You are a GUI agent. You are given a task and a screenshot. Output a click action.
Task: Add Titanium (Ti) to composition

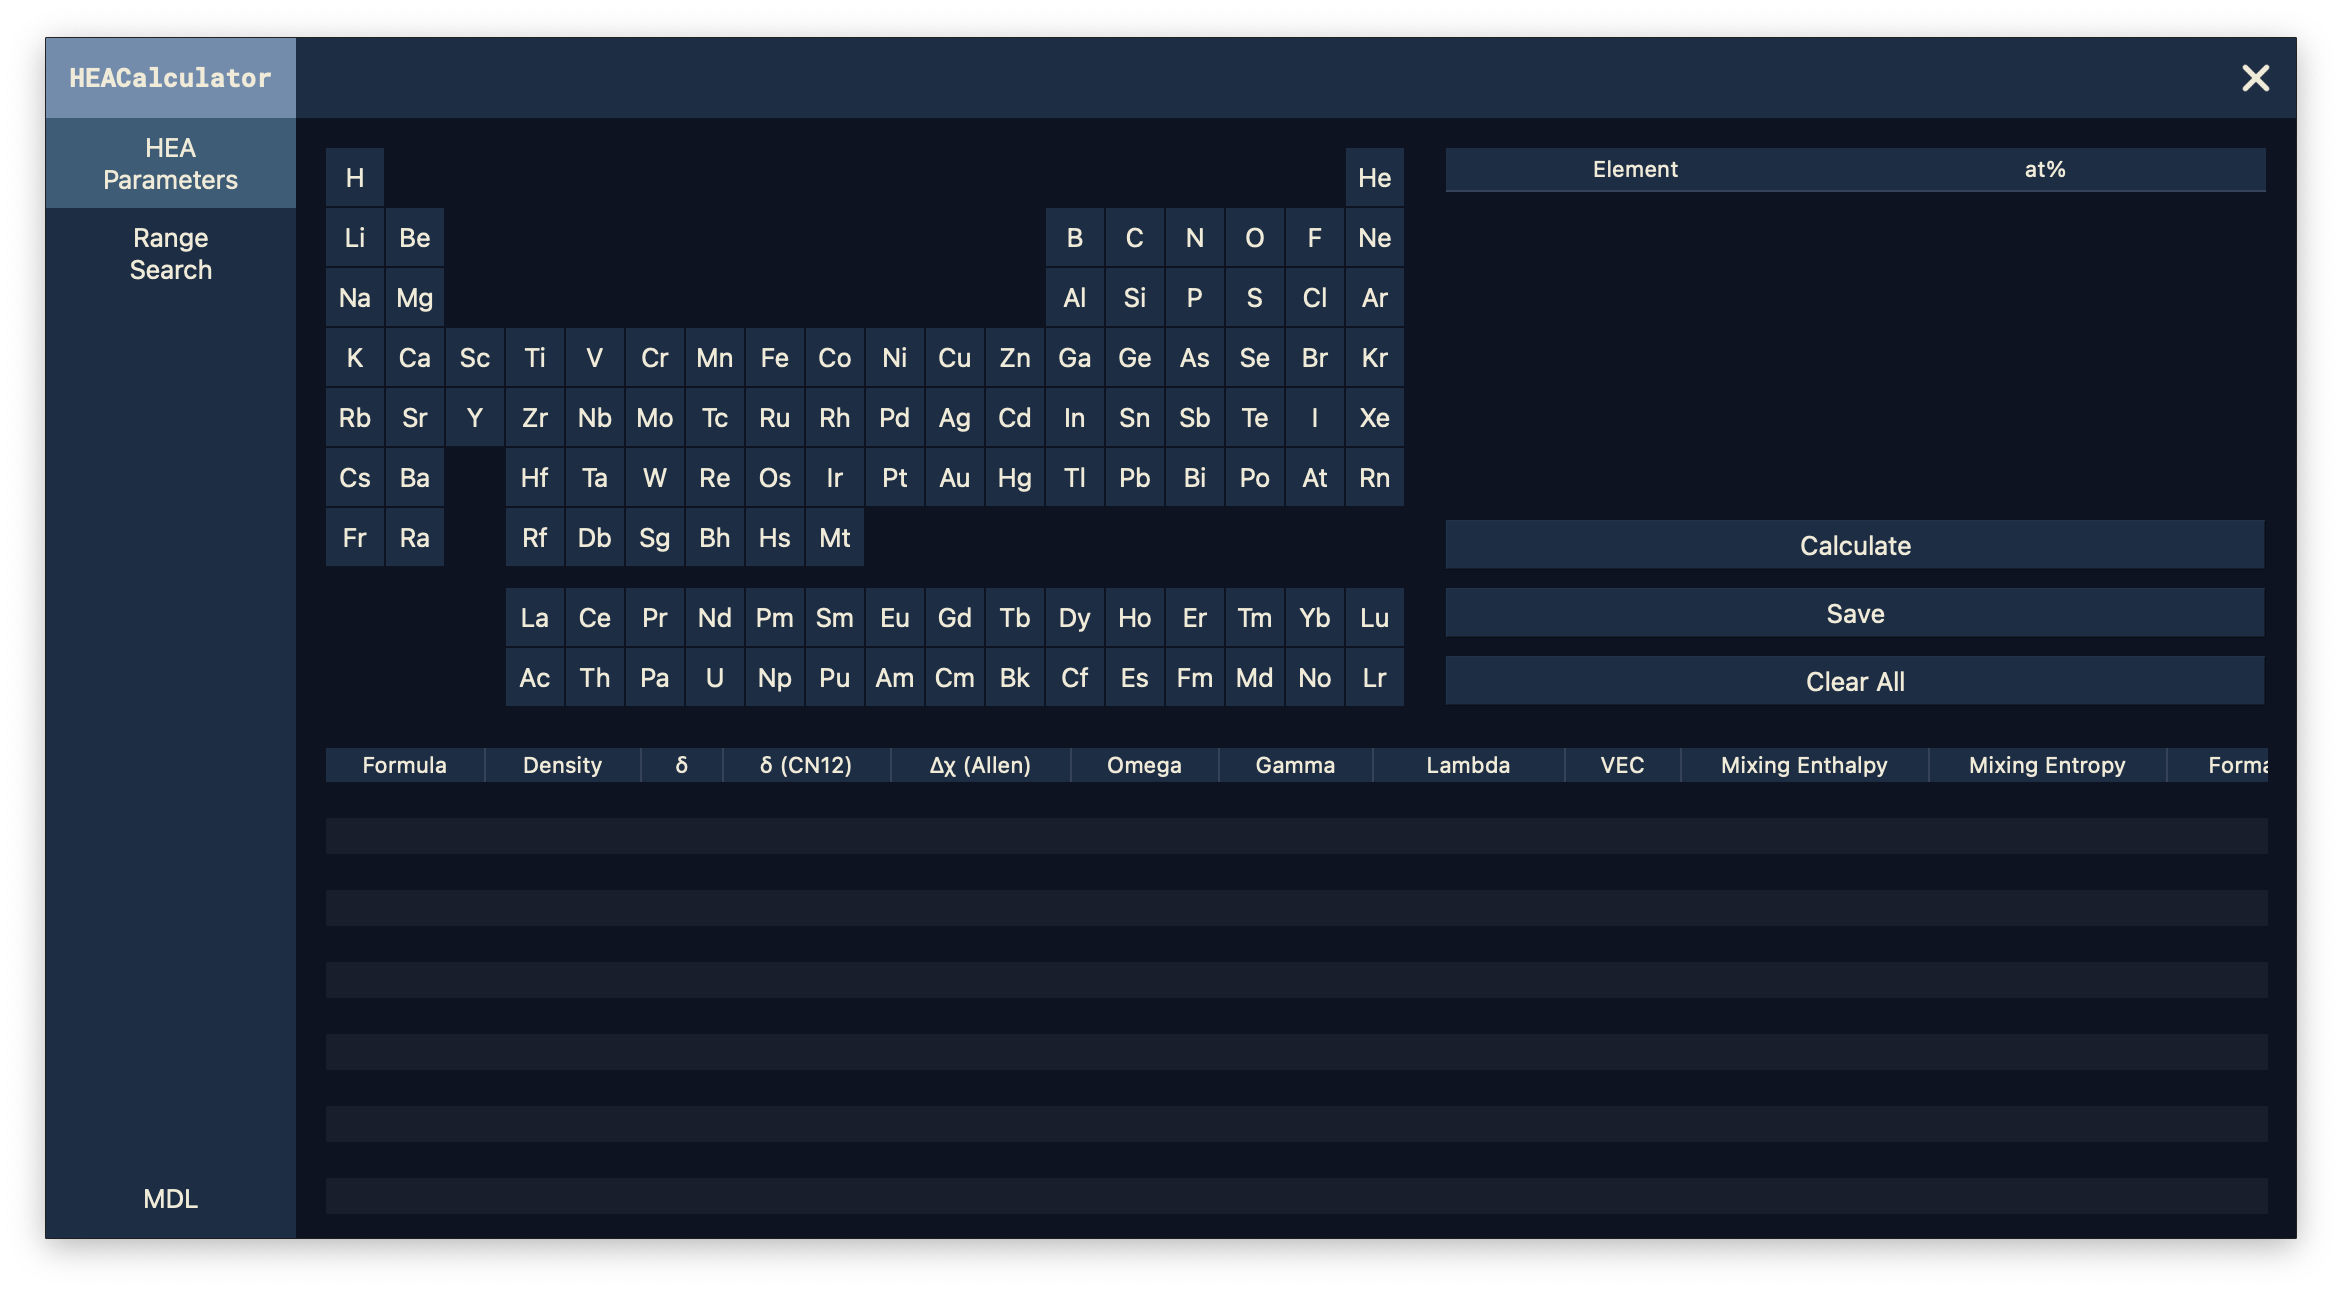point(535,357)
